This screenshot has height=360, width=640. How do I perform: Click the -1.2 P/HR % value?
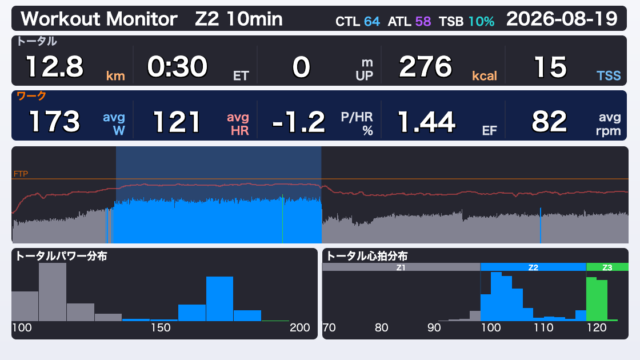pyautogui.click(x=322, y=122)
